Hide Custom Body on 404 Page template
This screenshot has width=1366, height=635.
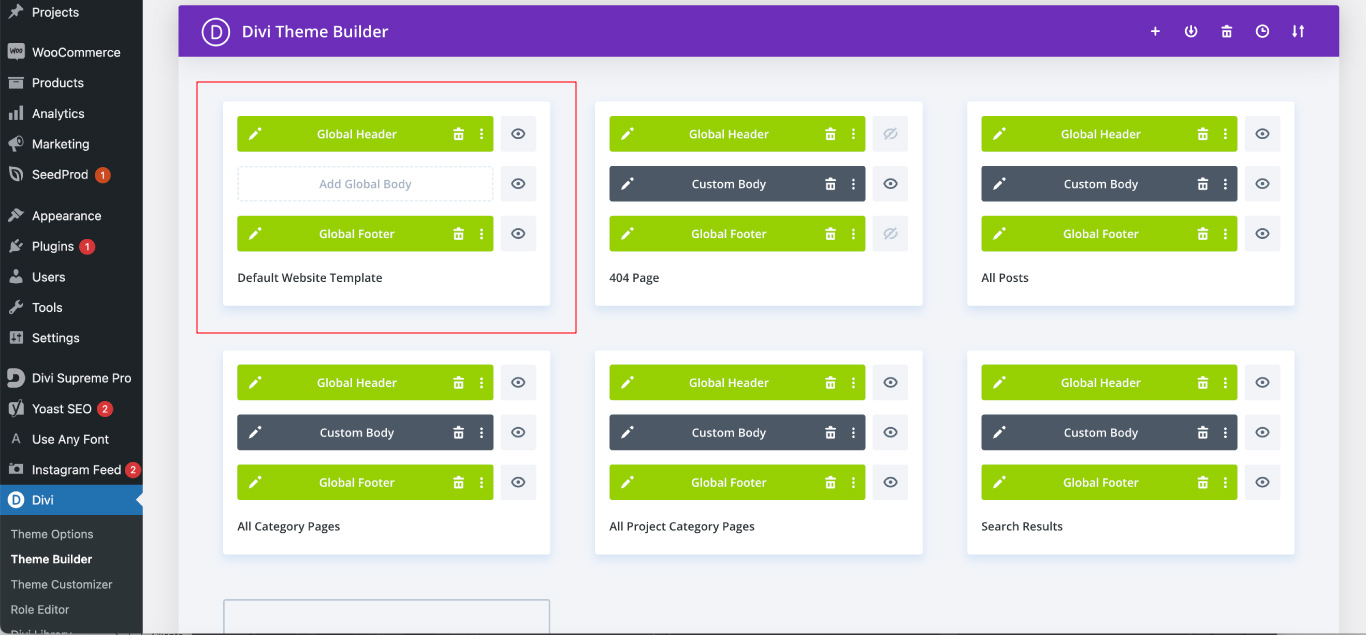(890, 184)
